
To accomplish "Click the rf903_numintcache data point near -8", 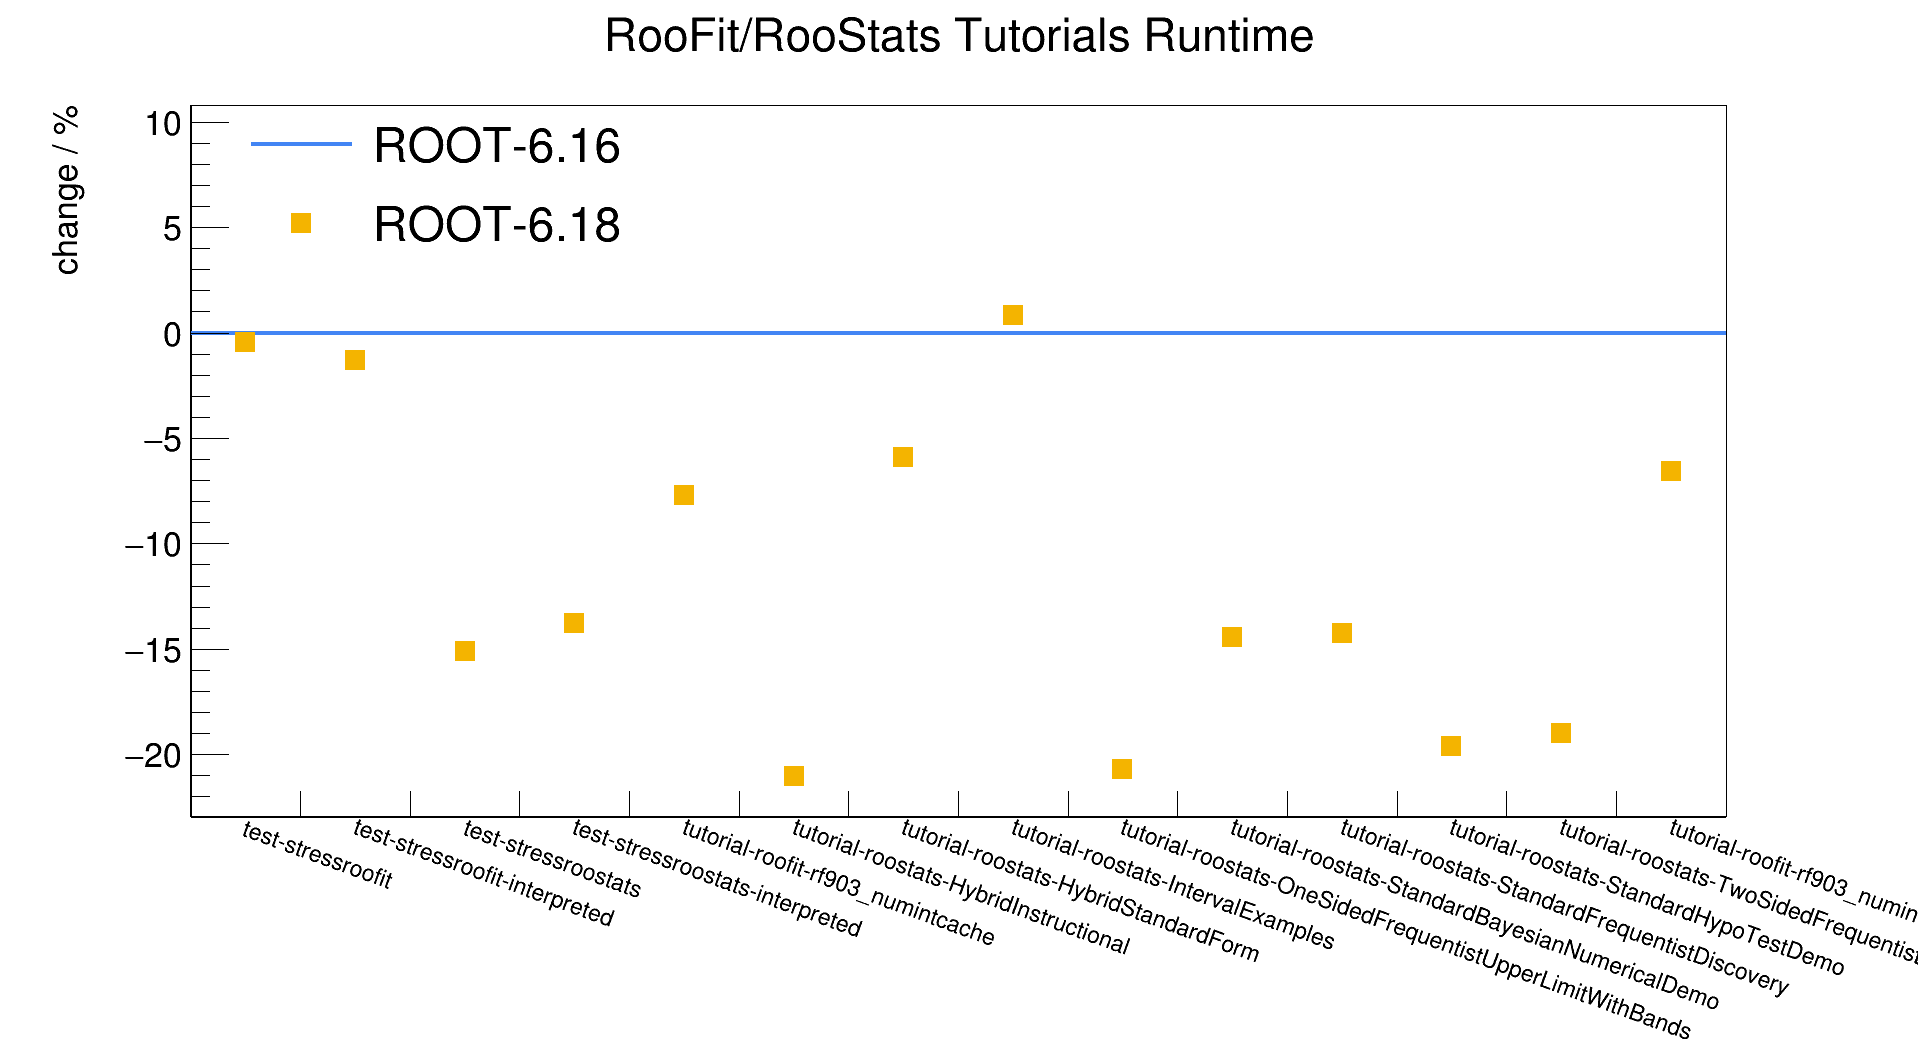I will (x=684, y=495).
